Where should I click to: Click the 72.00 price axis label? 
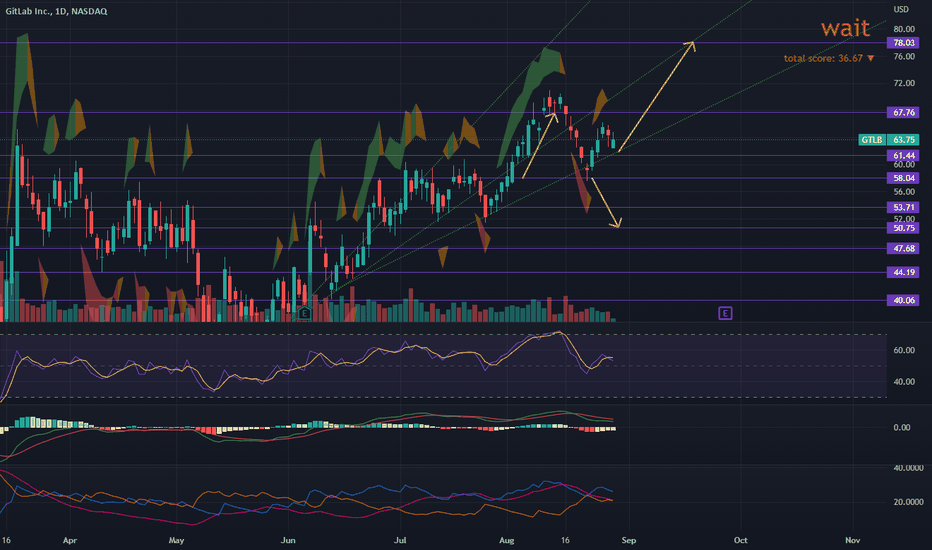(x=904, y=83)
